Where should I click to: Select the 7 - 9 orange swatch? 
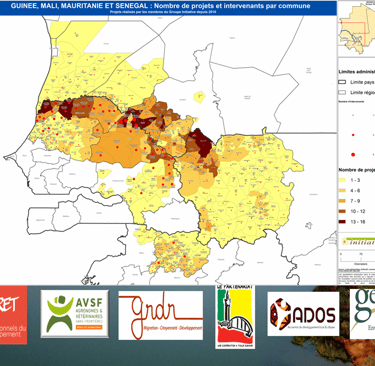pyautogui.click(x=342, y=201)
